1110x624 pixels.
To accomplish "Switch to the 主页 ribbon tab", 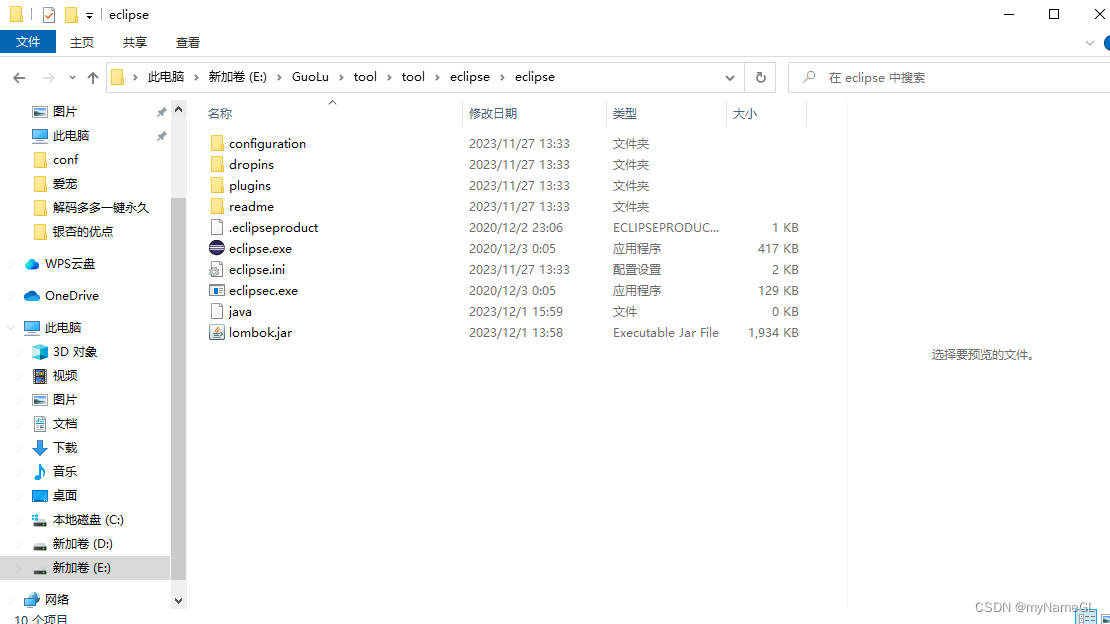I will tap(81, 42).
